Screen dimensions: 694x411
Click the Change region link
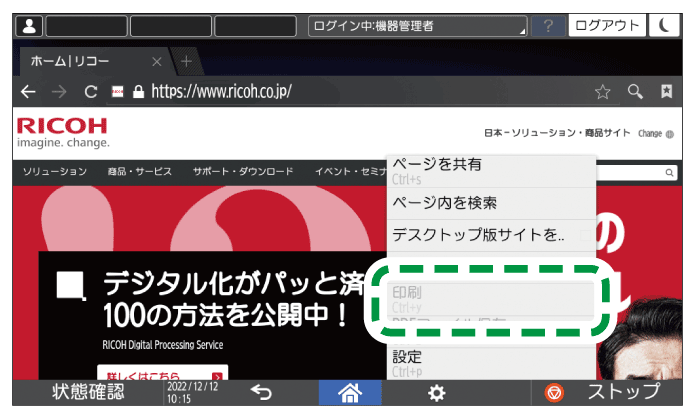[649, 134]
